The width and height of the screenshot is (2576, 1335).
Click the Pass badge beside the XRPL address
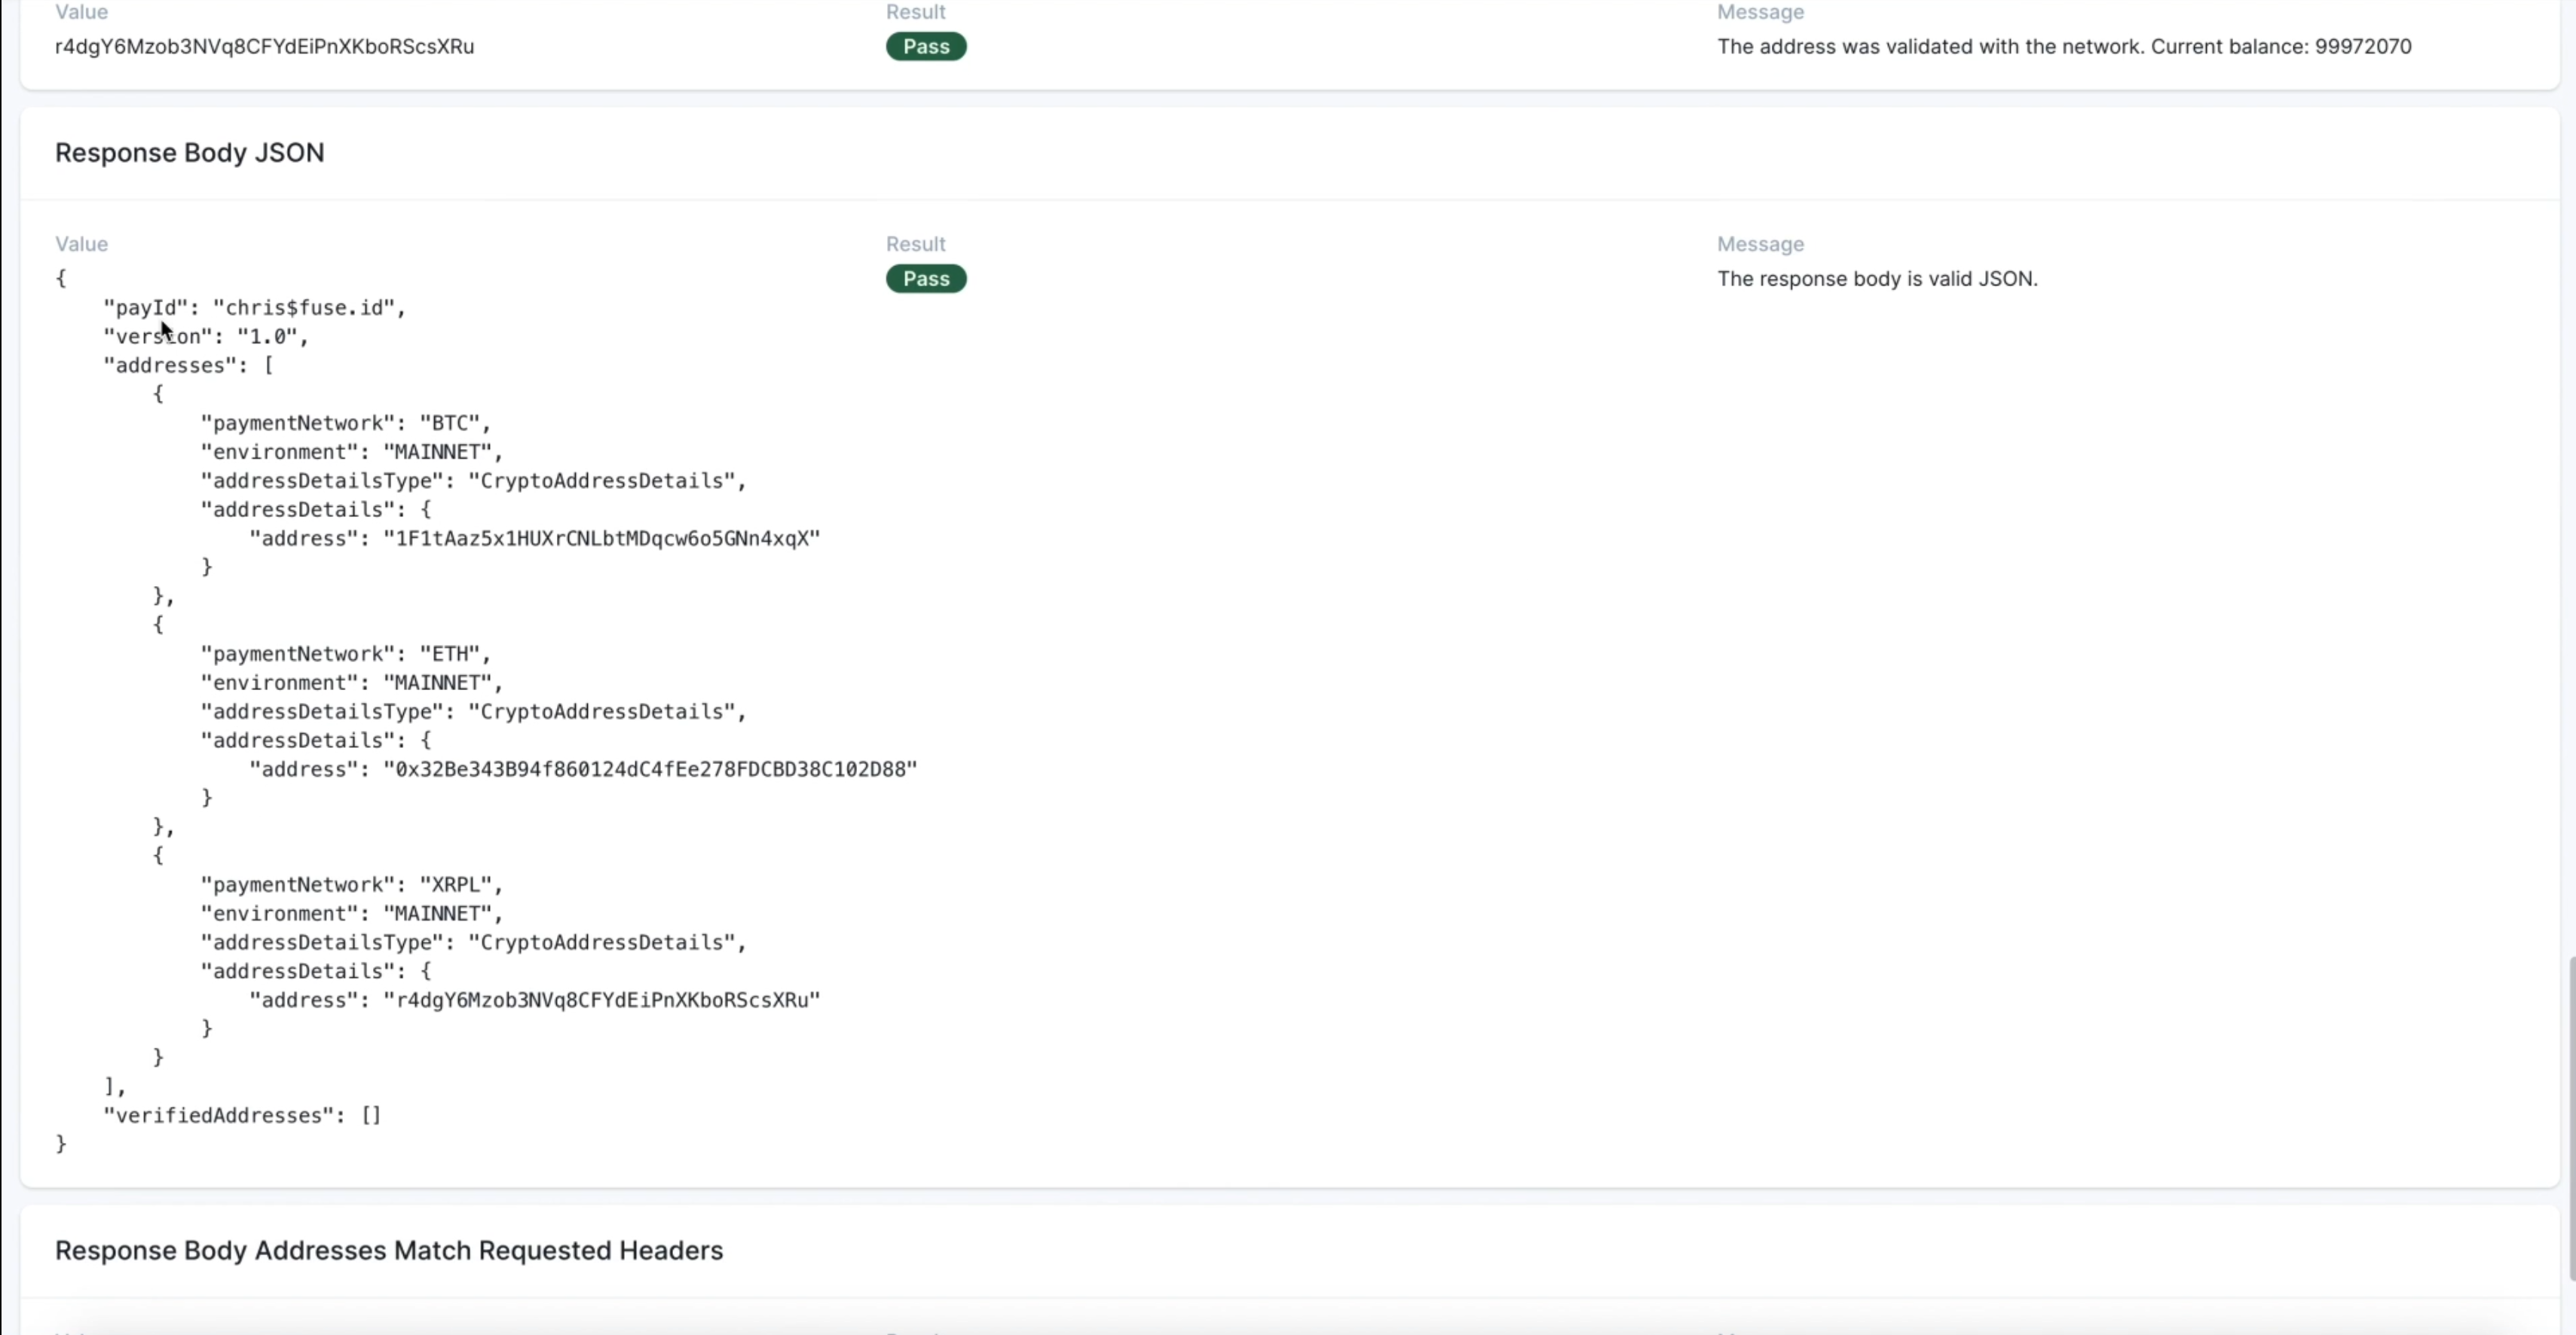pos(925,47)
